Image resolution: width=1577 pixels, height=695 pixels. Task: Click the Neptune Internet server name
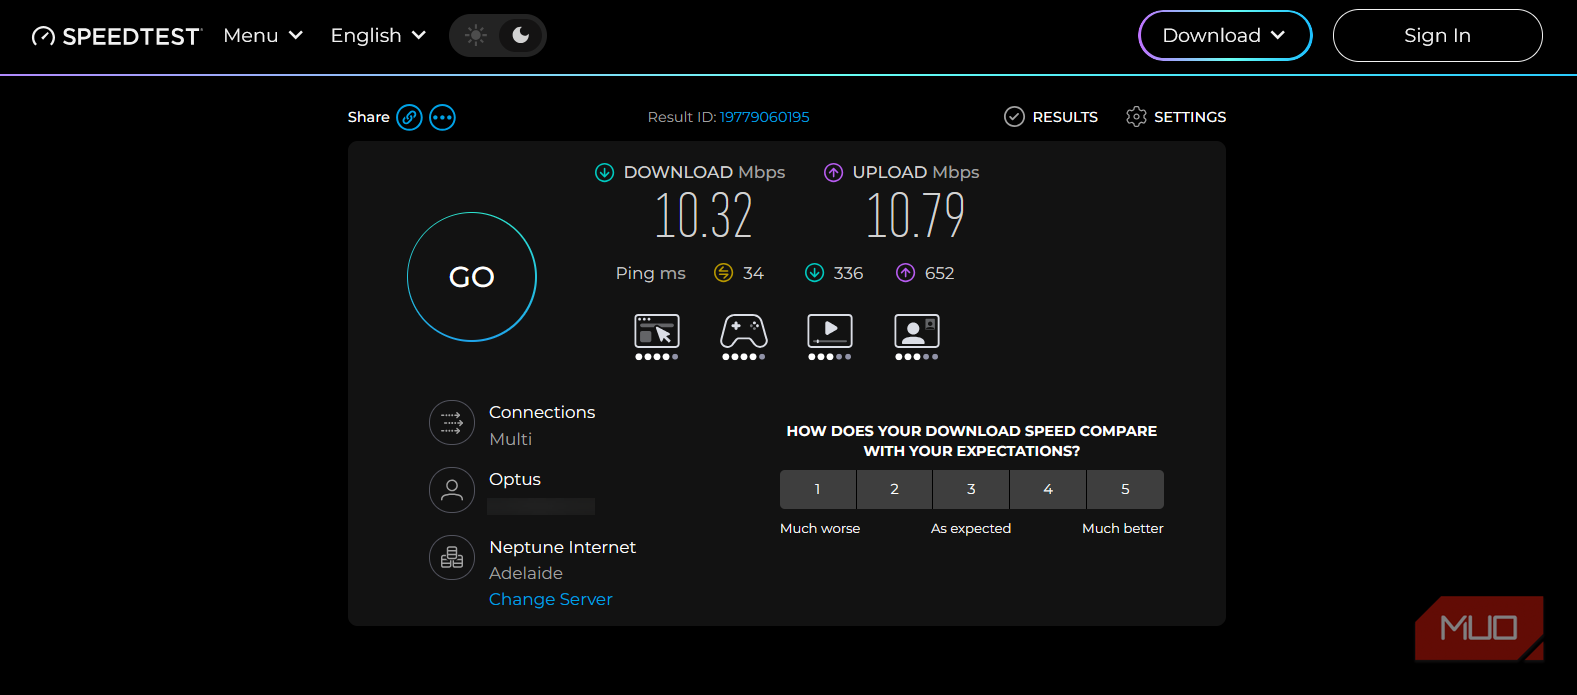click(x=563, y=547)
